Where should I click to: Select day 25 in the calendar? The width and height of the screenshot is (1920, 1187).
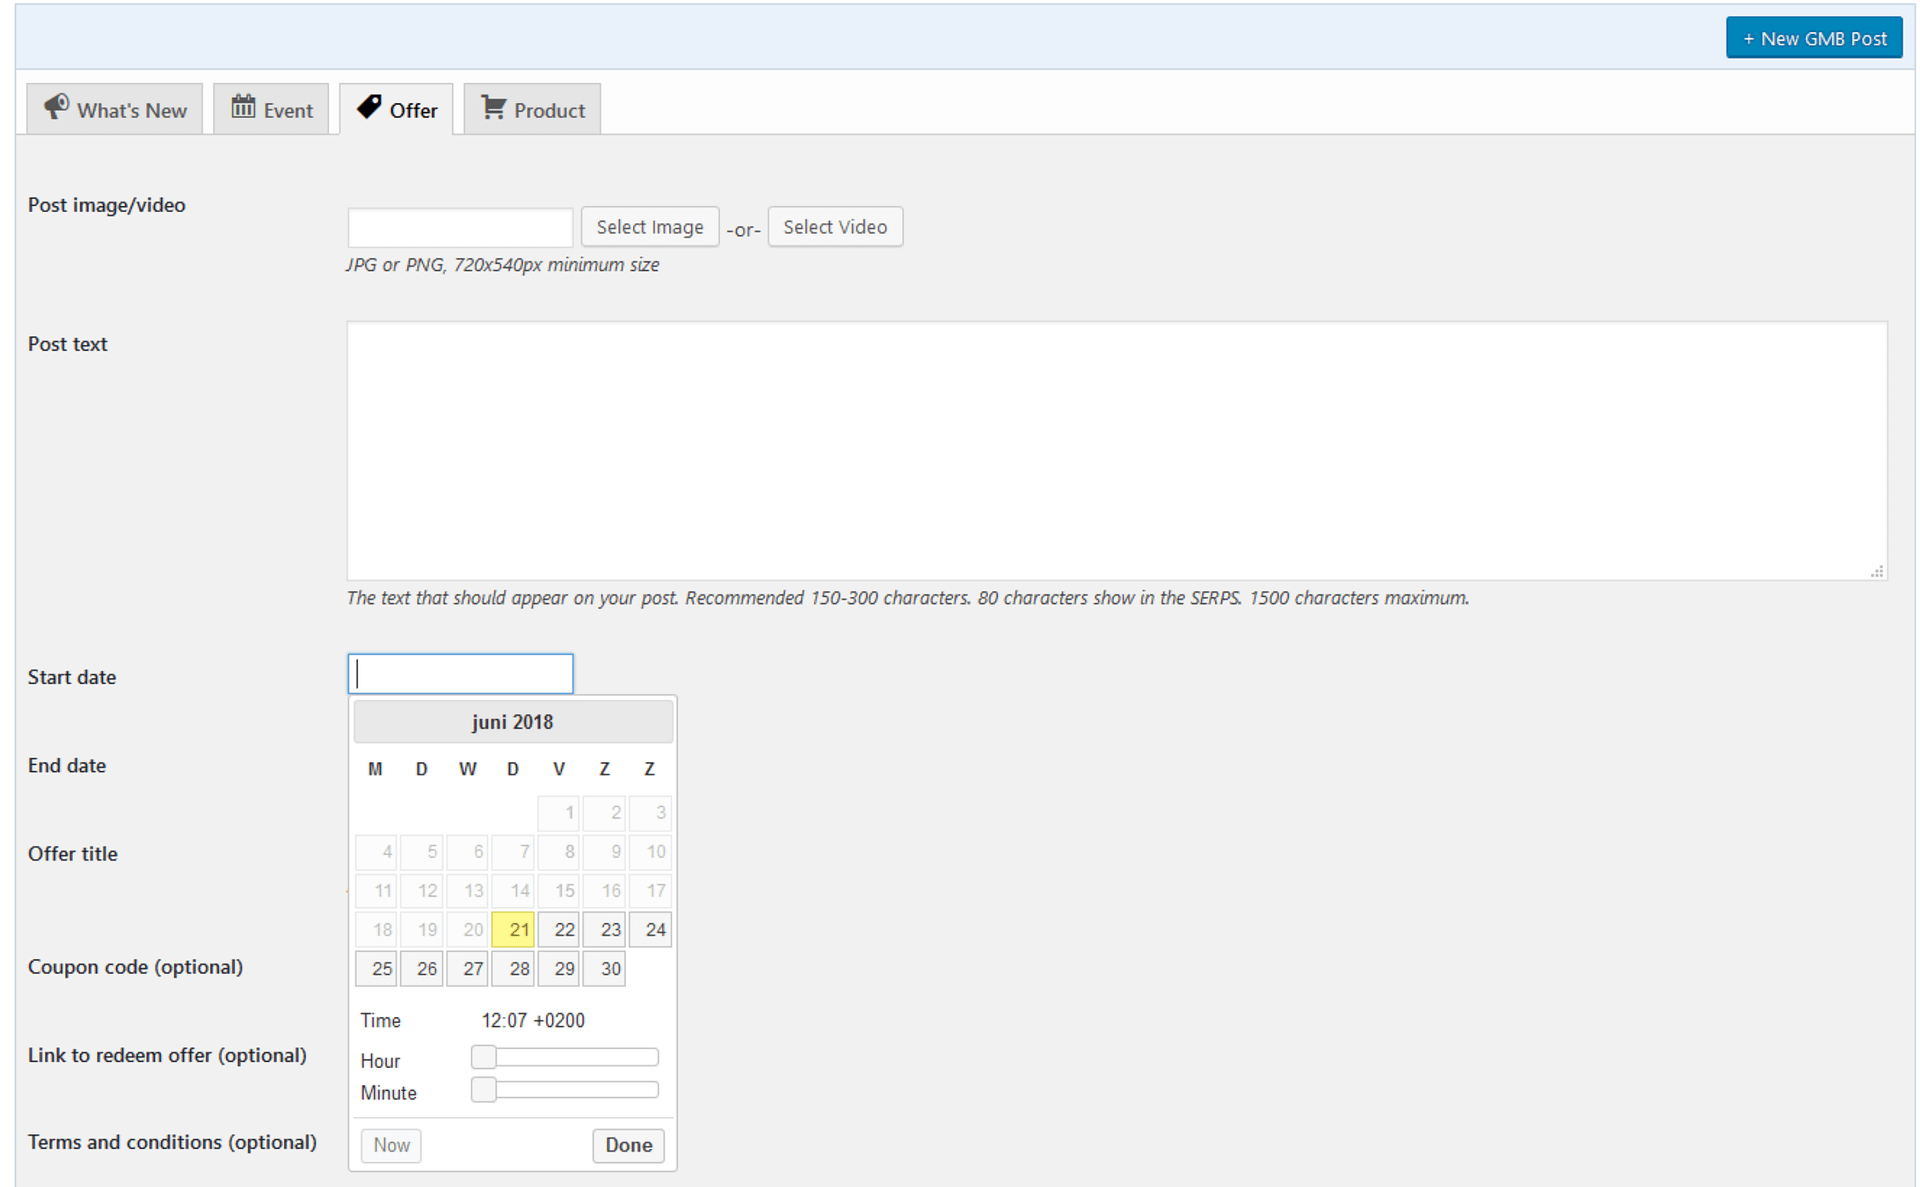click(x=376, y=968)
